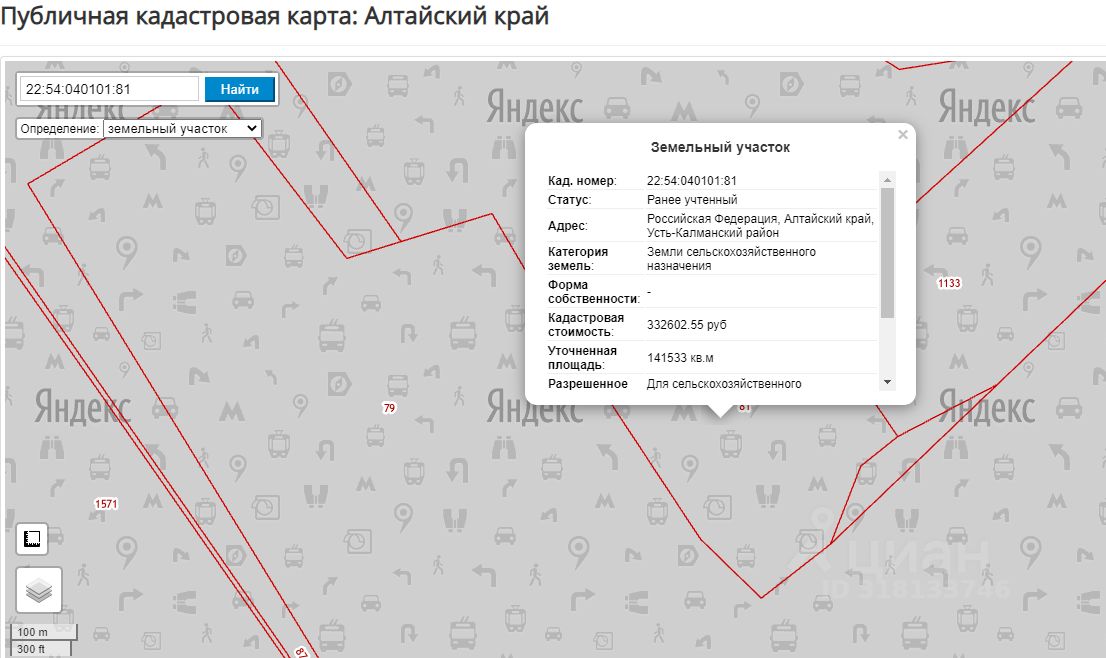The image size is (1106, 658).
Task: Click the 100 m map scale indicator
Action: pyautogui.click(x=43, y=632)
